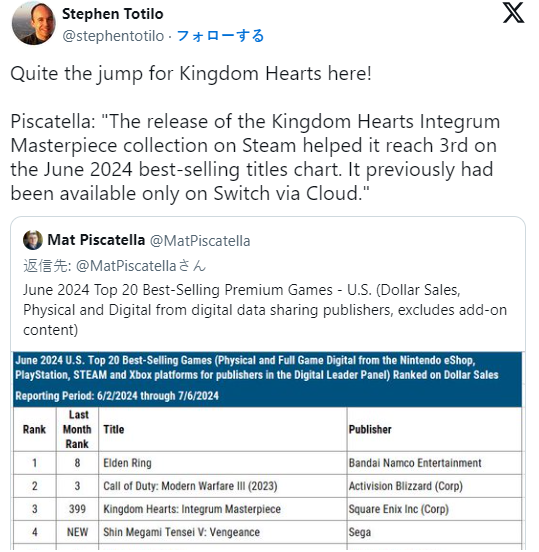Viewport: 539px width, 552px height.
Task: Open the sales chart image header
Action: [268, 379]
